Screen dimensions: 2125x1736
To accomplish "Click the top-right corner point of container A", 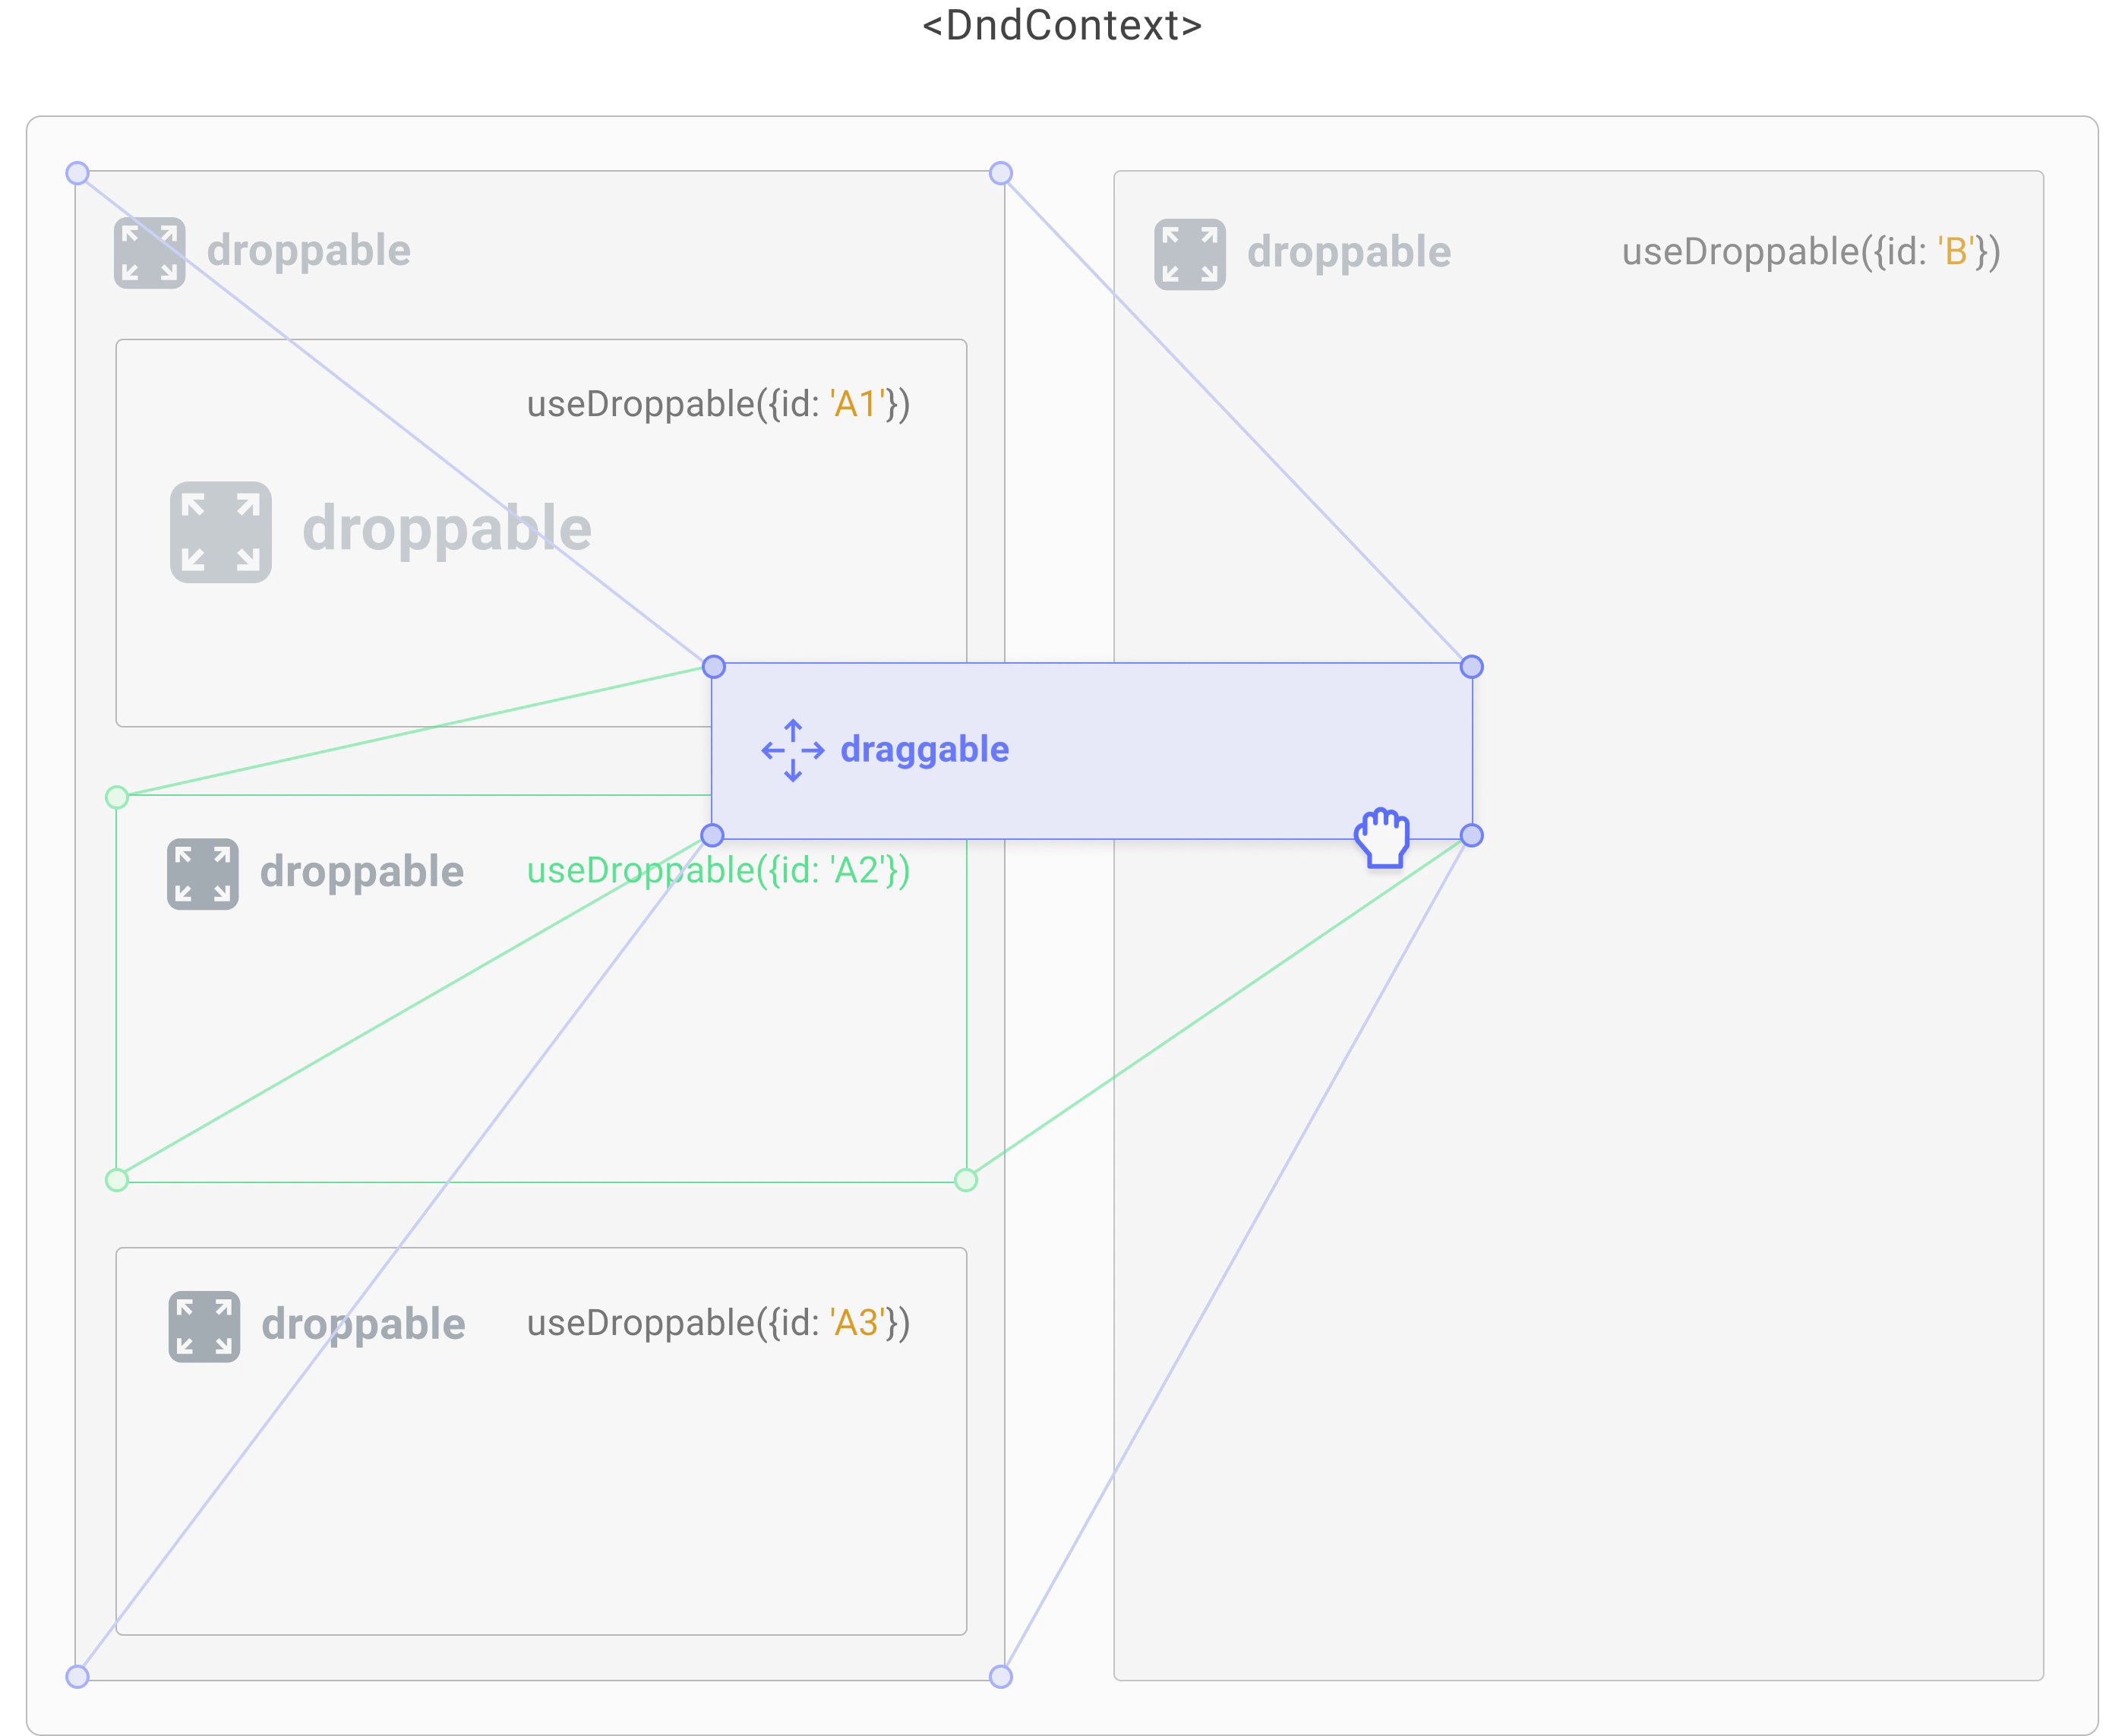I will pos(1000,173).
